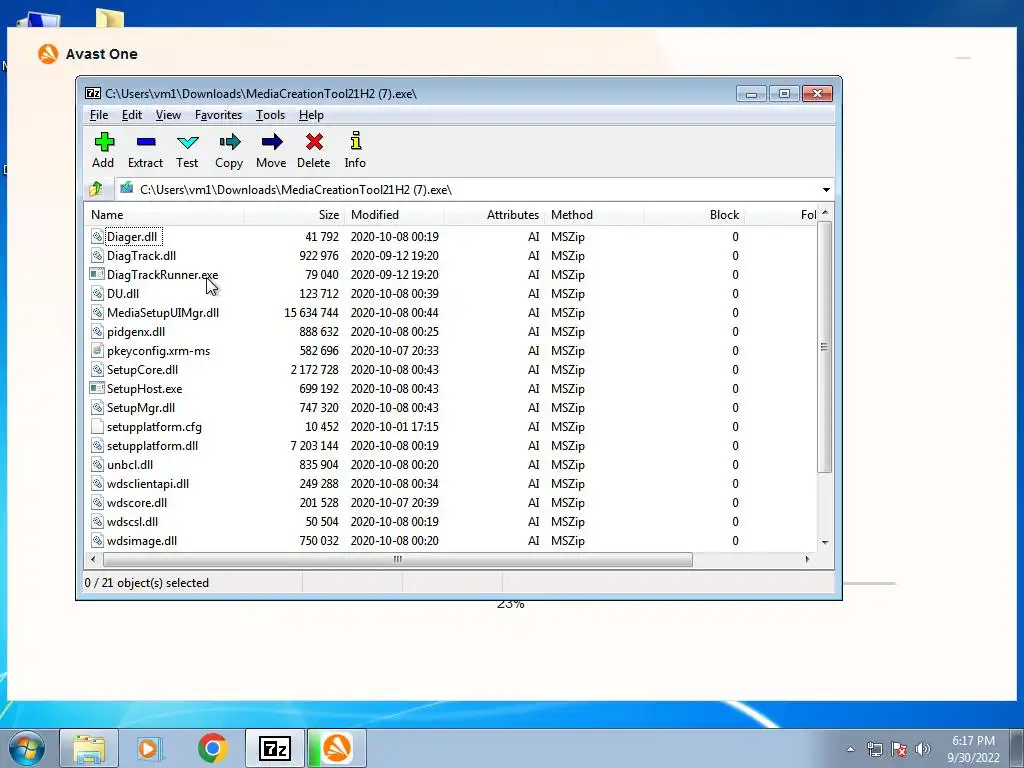Select the SetupHost.exe file icon
Image resolution: width=1024 pixels, height=768 pixels.
tap(97, 389)
